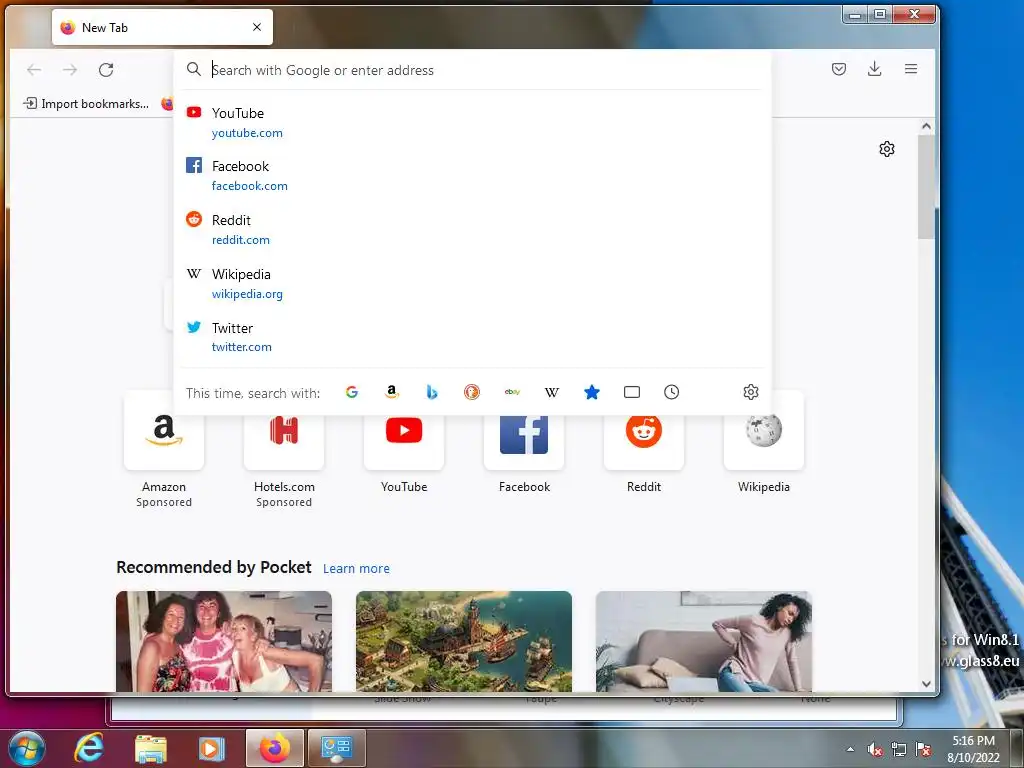Click Action Center flag tray icon
The width and height of the screenshot is (1024, 768).
[x=923, y=750]
